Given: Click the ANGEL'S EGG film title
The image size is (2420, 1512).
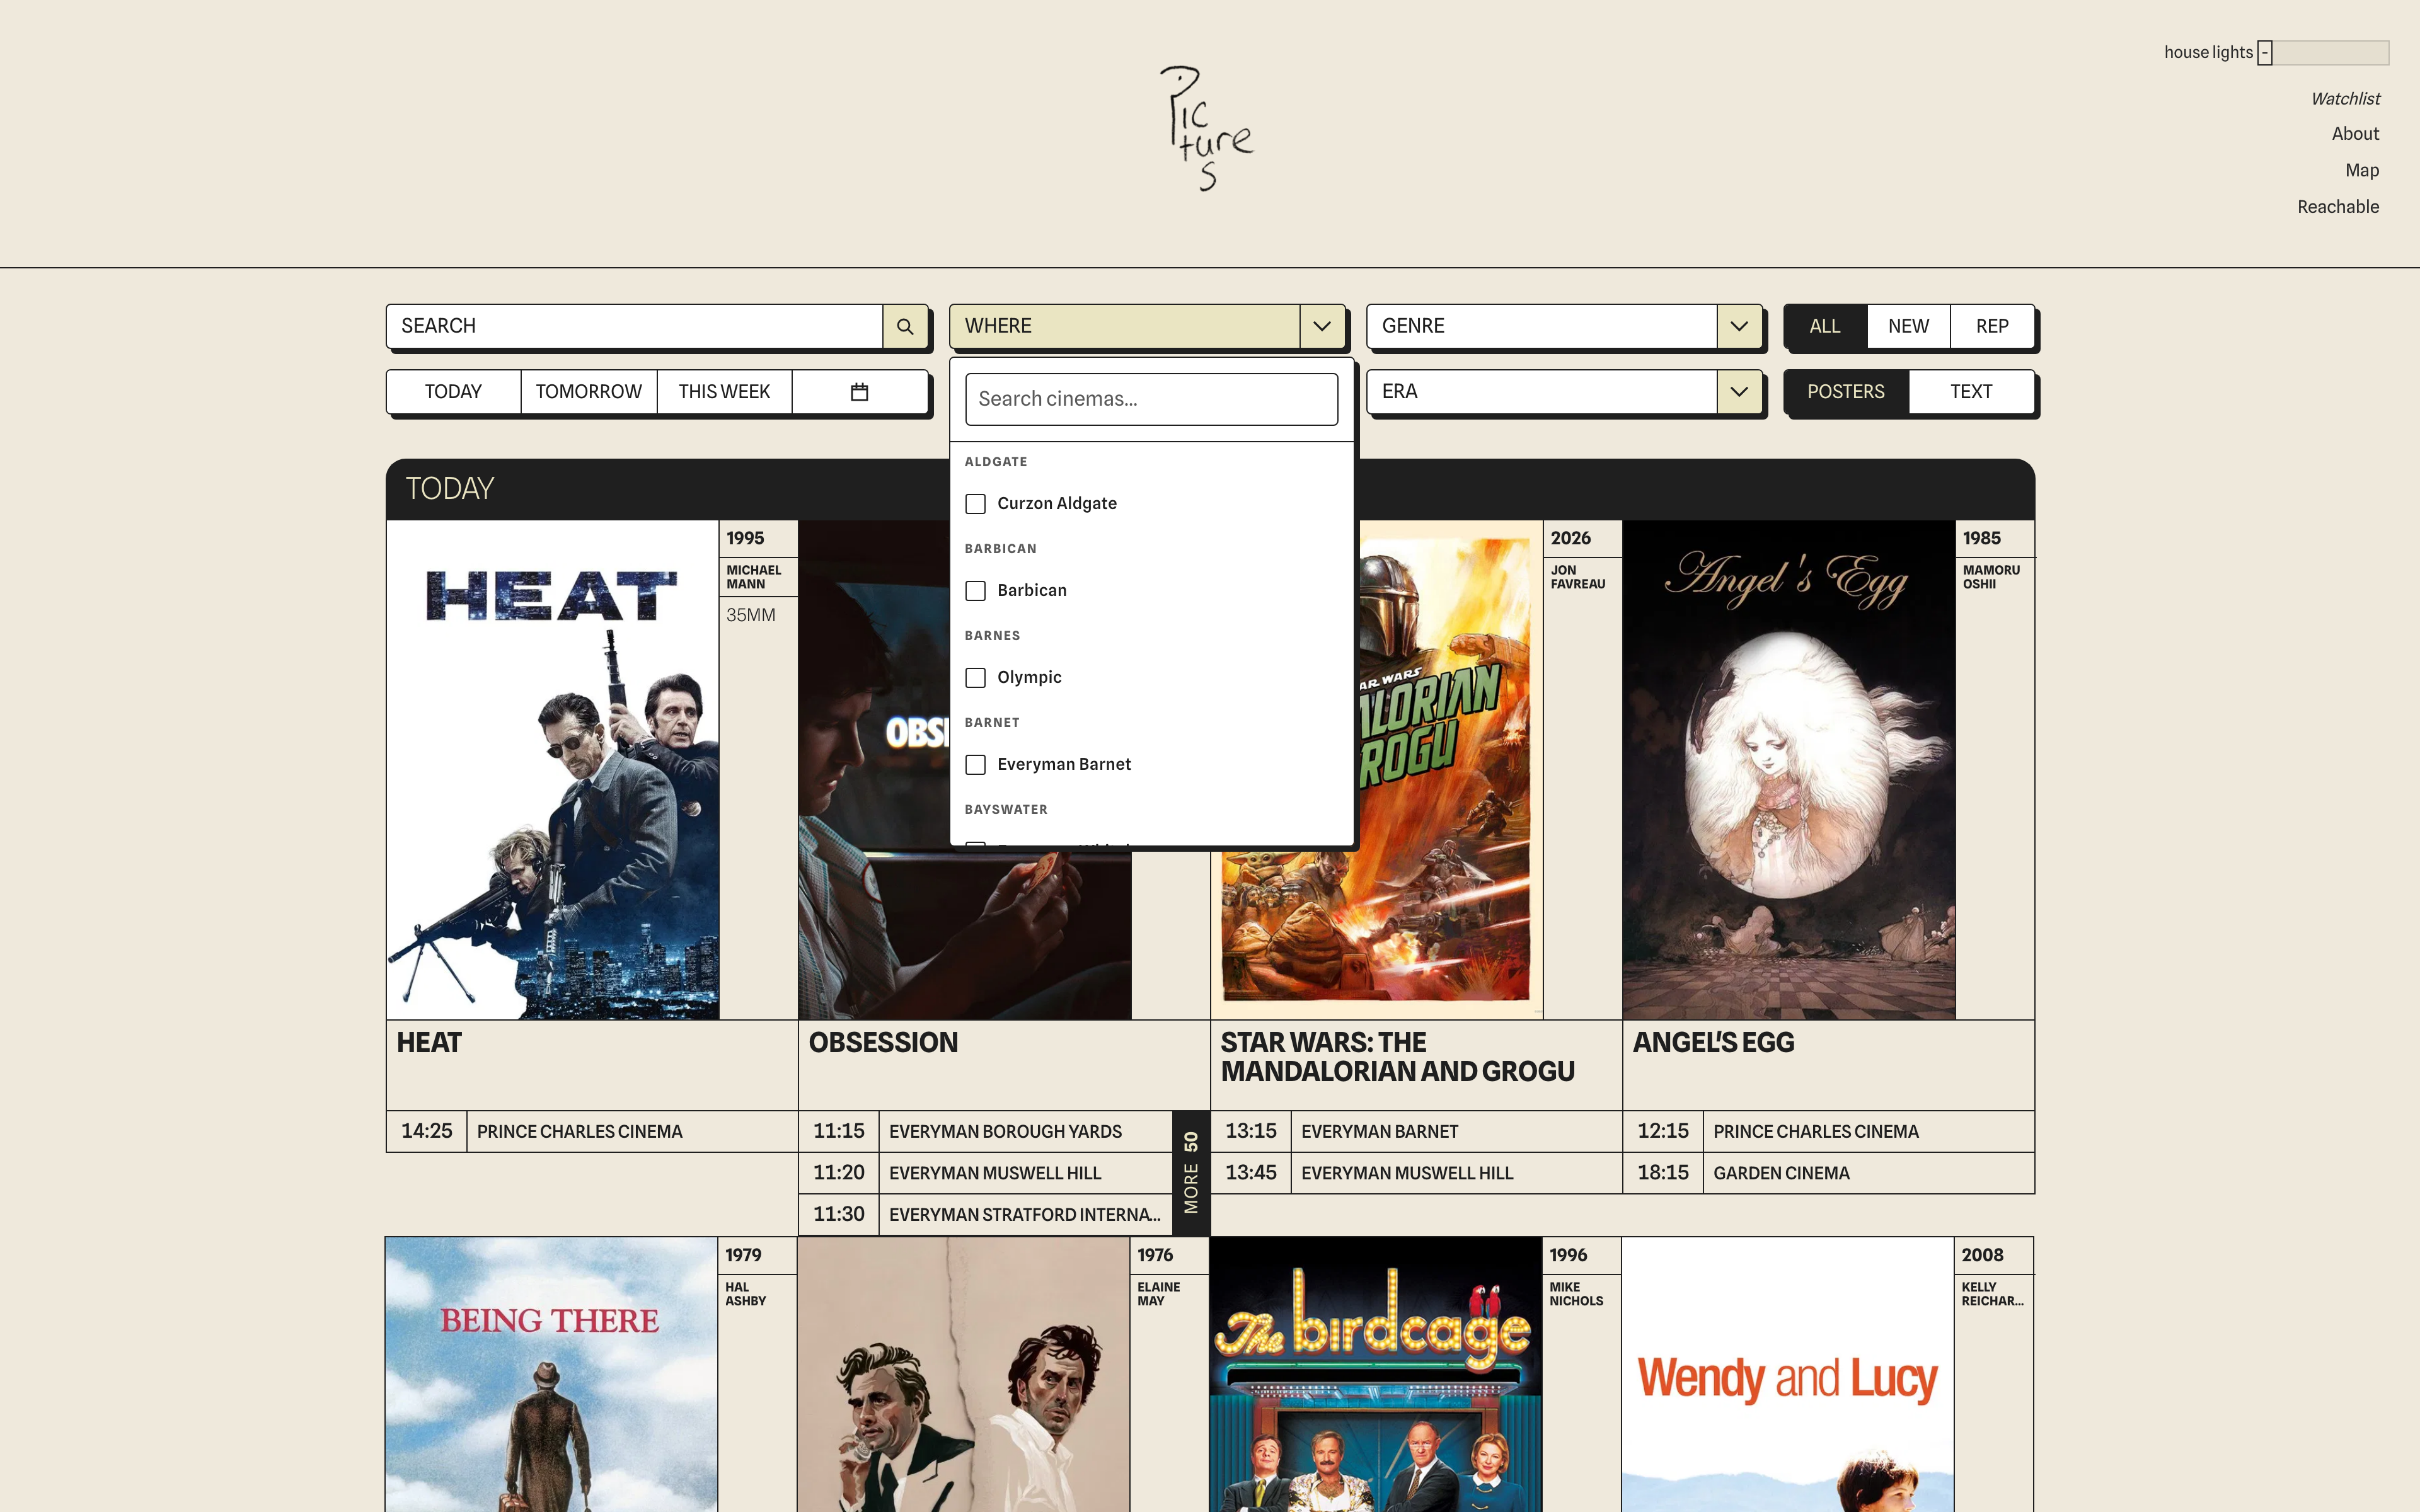Looking at the screenshot, I should [x=1713, y=1043].
